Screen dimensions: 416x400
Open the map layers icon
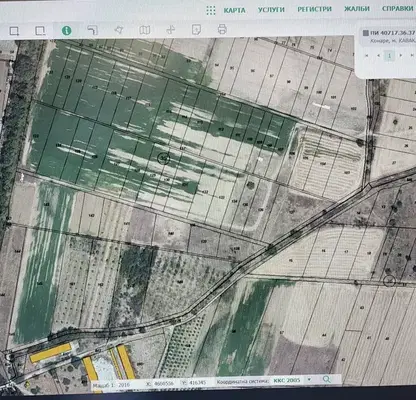pyautogui.click(x=145, y=30)
